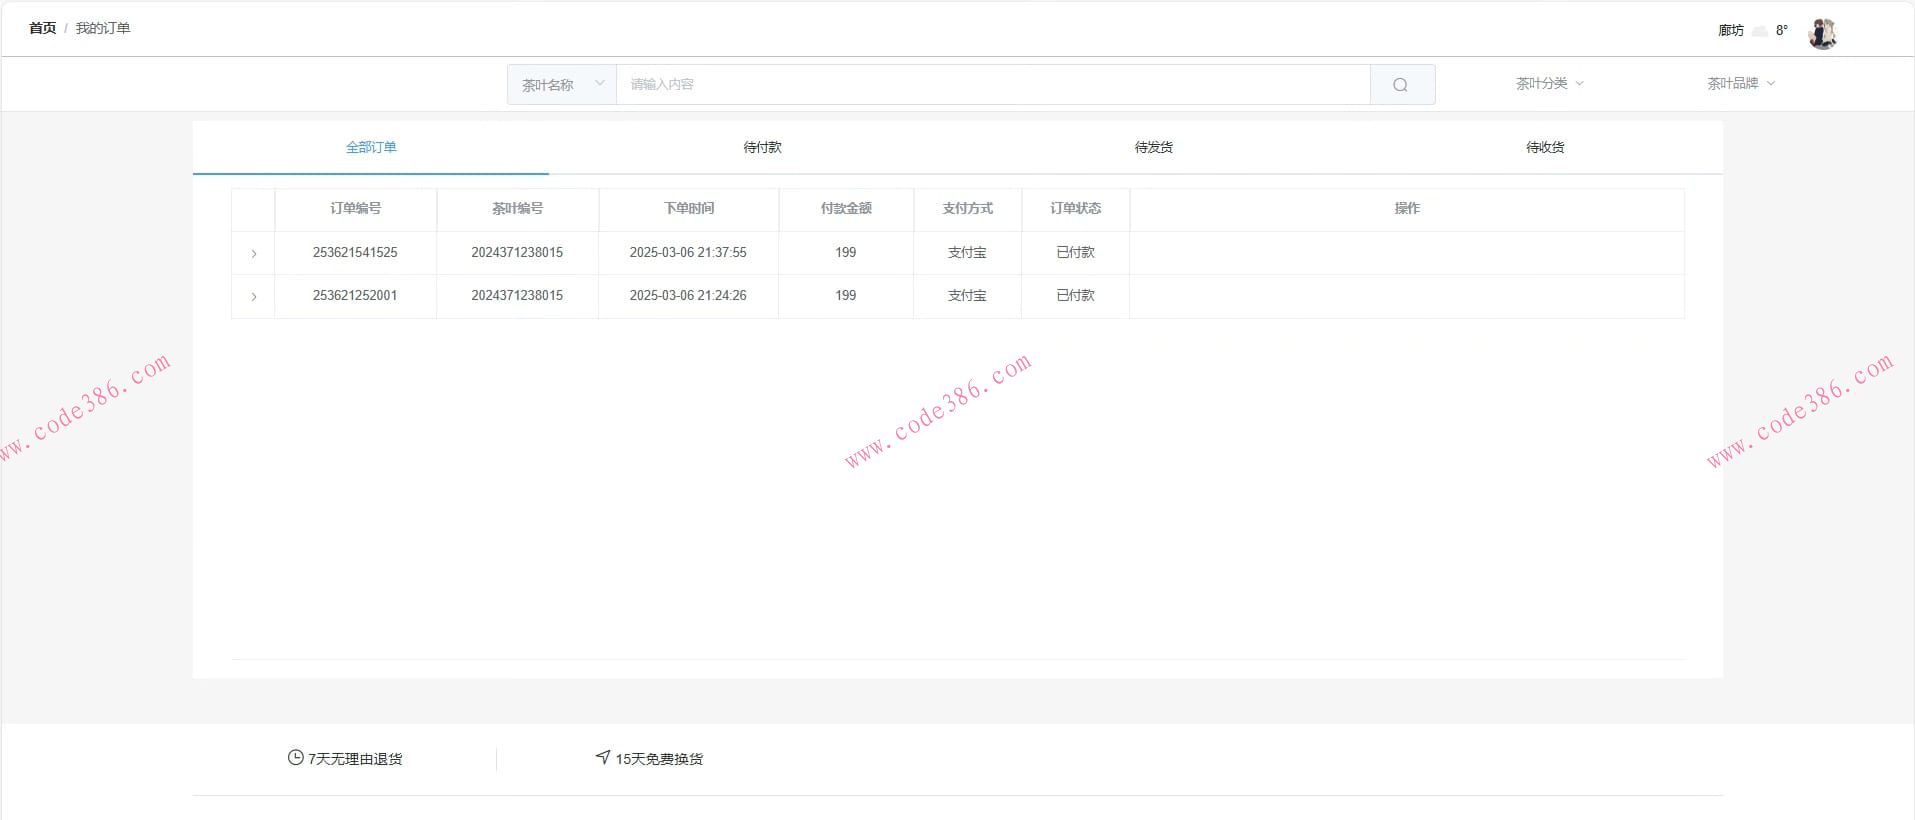Expand order row 253621252001
Screen dimensions: 1915x820
click(254, 296)
